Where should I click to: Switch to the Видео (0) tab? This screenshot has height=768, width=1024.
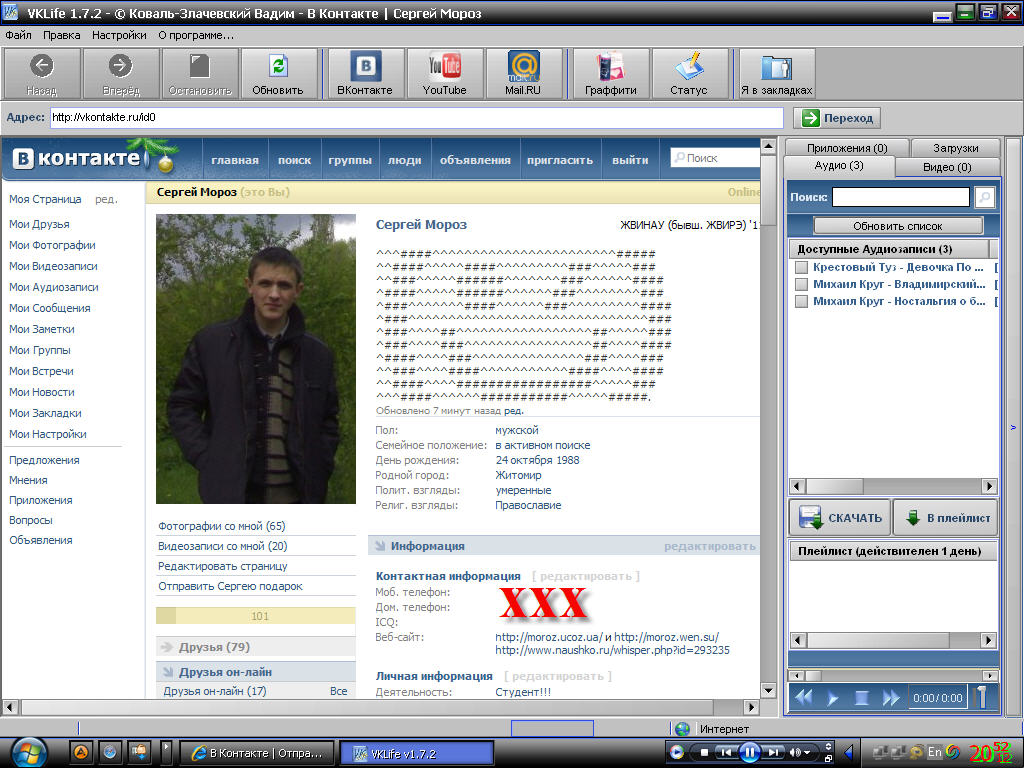click(x=946, y=167)
